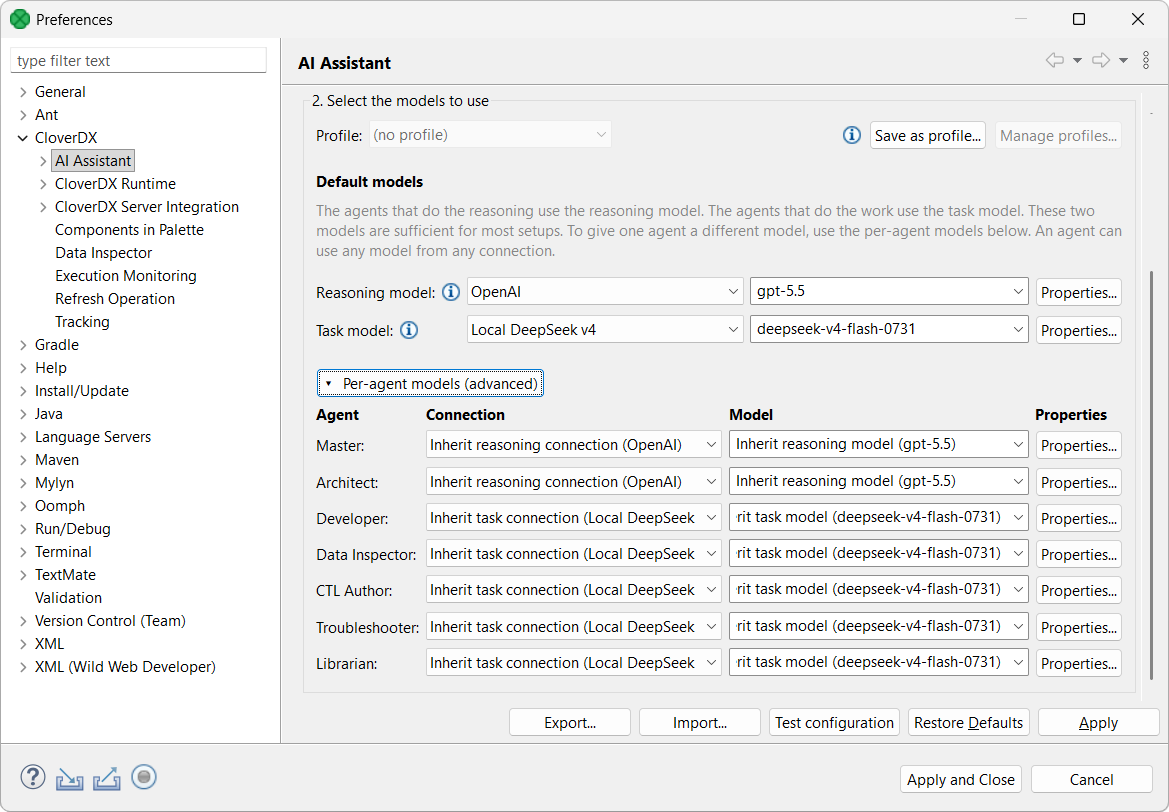Screen dimensions: 1169x812
Task: Collapse the CloverDX tree node
Action: [23, 138]
